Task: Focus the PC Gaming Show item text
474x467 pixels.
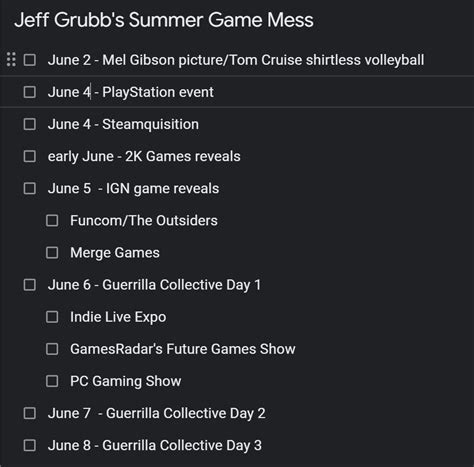Action: point(126,381)
